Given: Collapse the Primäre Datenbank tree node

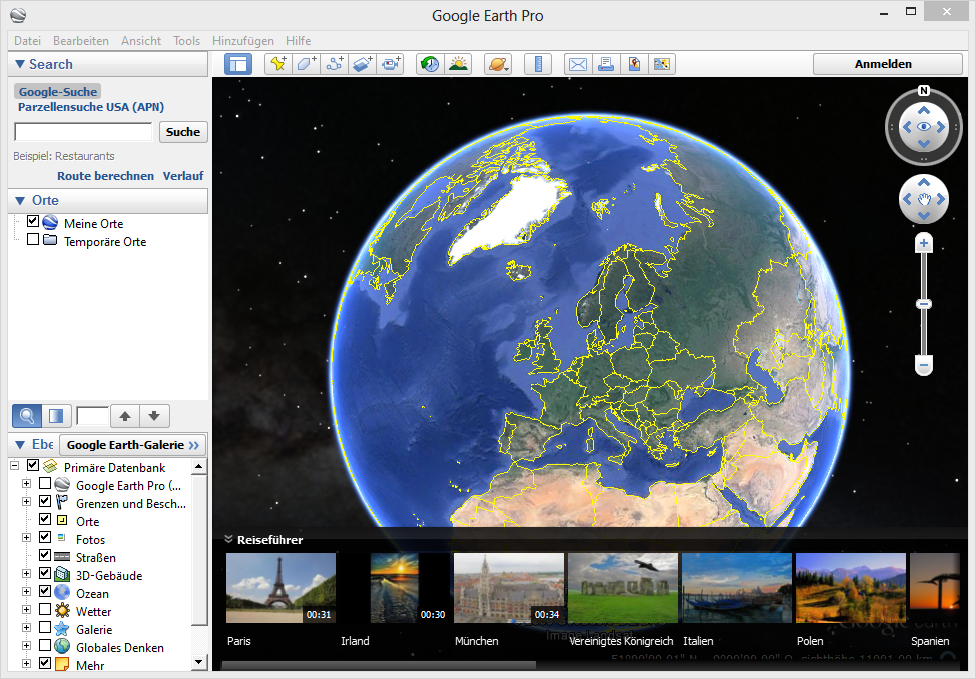Looking at the screenshot, I should (x=14, y=466).
